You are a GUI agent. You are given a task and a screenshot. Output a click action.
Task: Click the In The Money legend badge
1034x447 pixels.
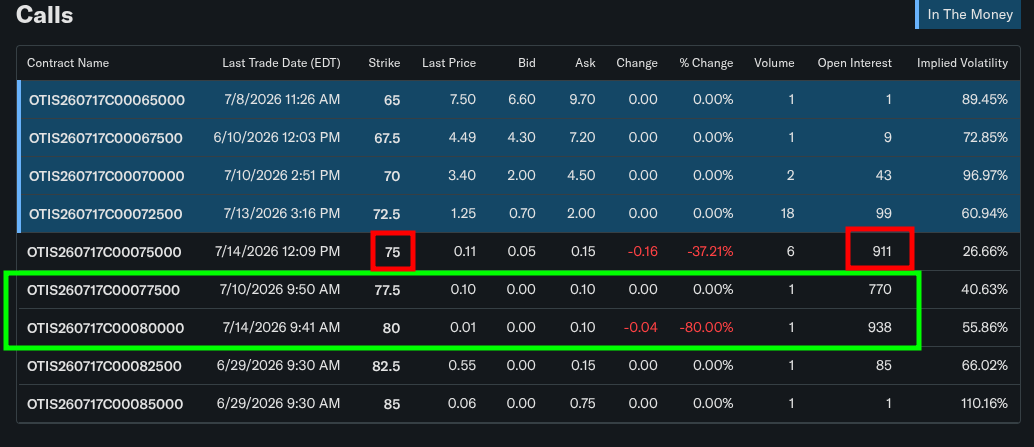968,15
